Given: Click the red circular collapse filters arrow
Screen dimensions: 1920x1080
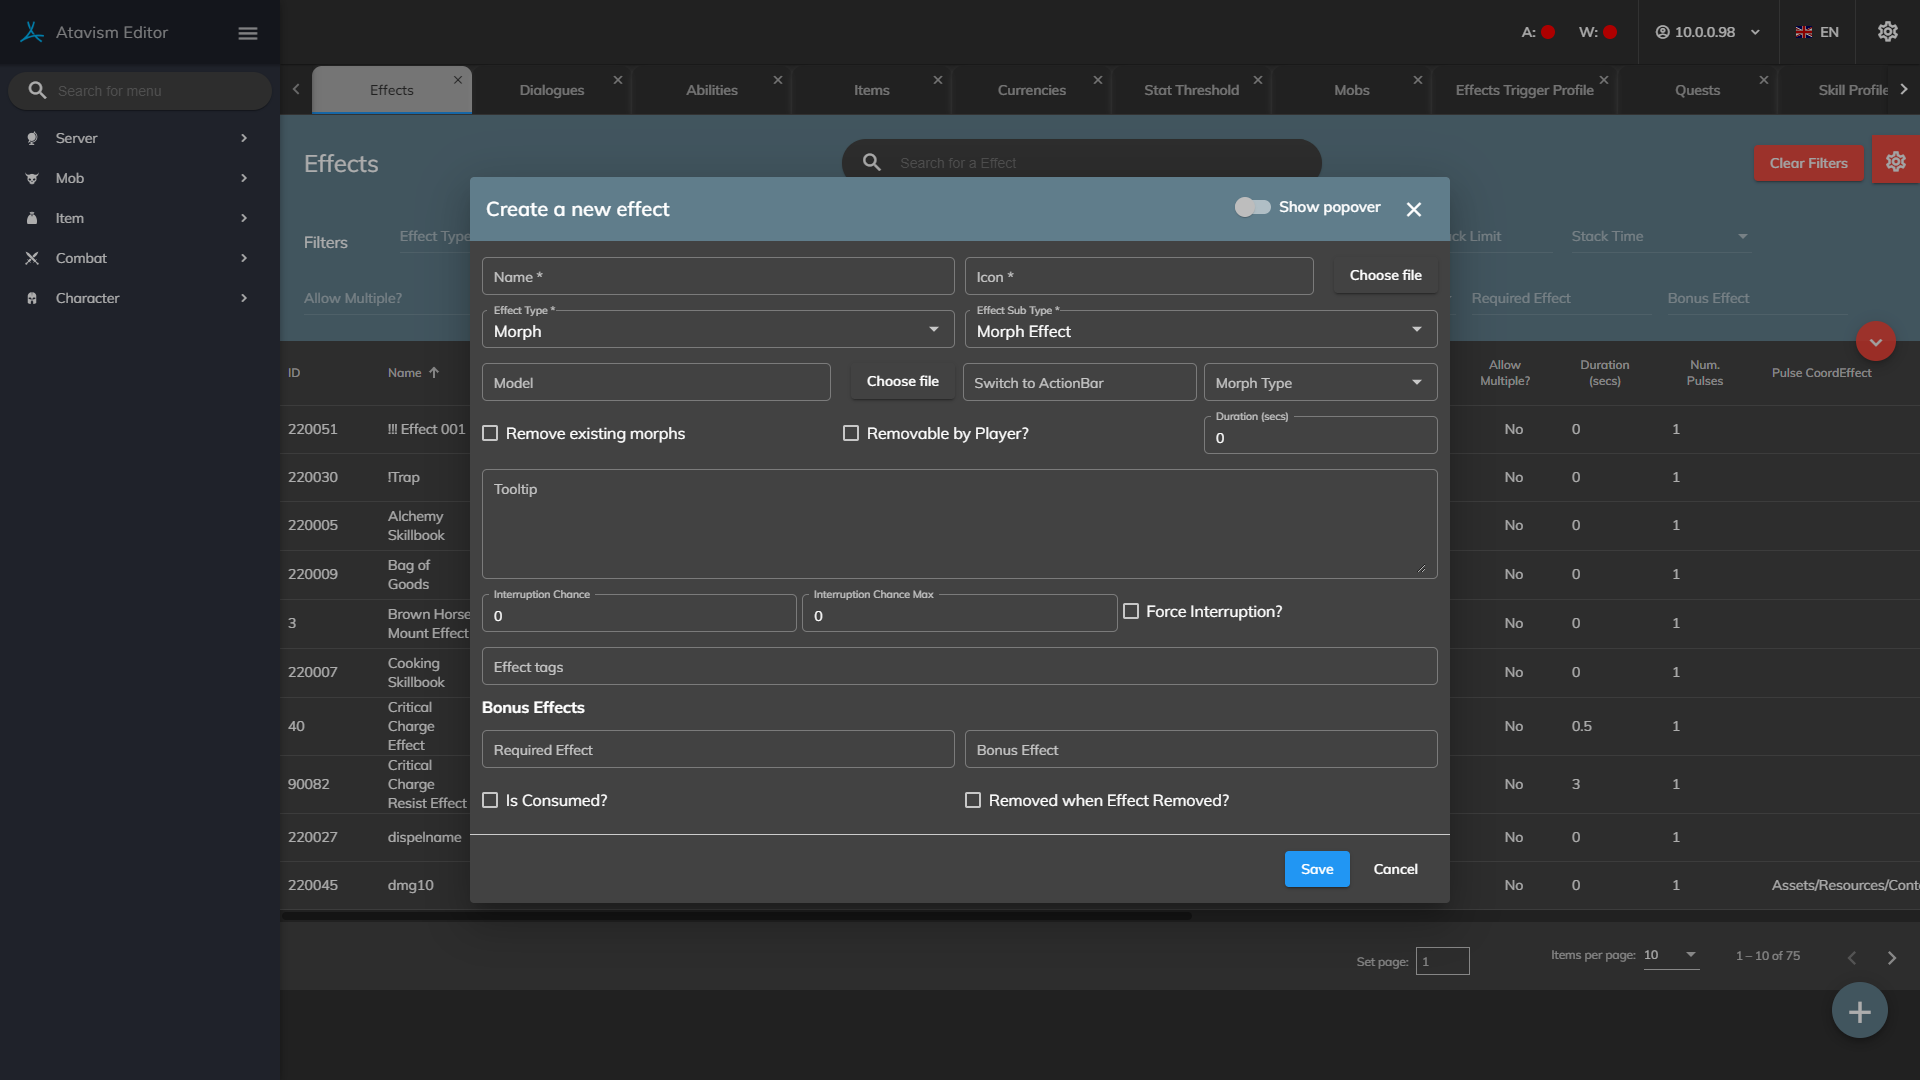Looking at the screenshot, I should coord(1875,342).
